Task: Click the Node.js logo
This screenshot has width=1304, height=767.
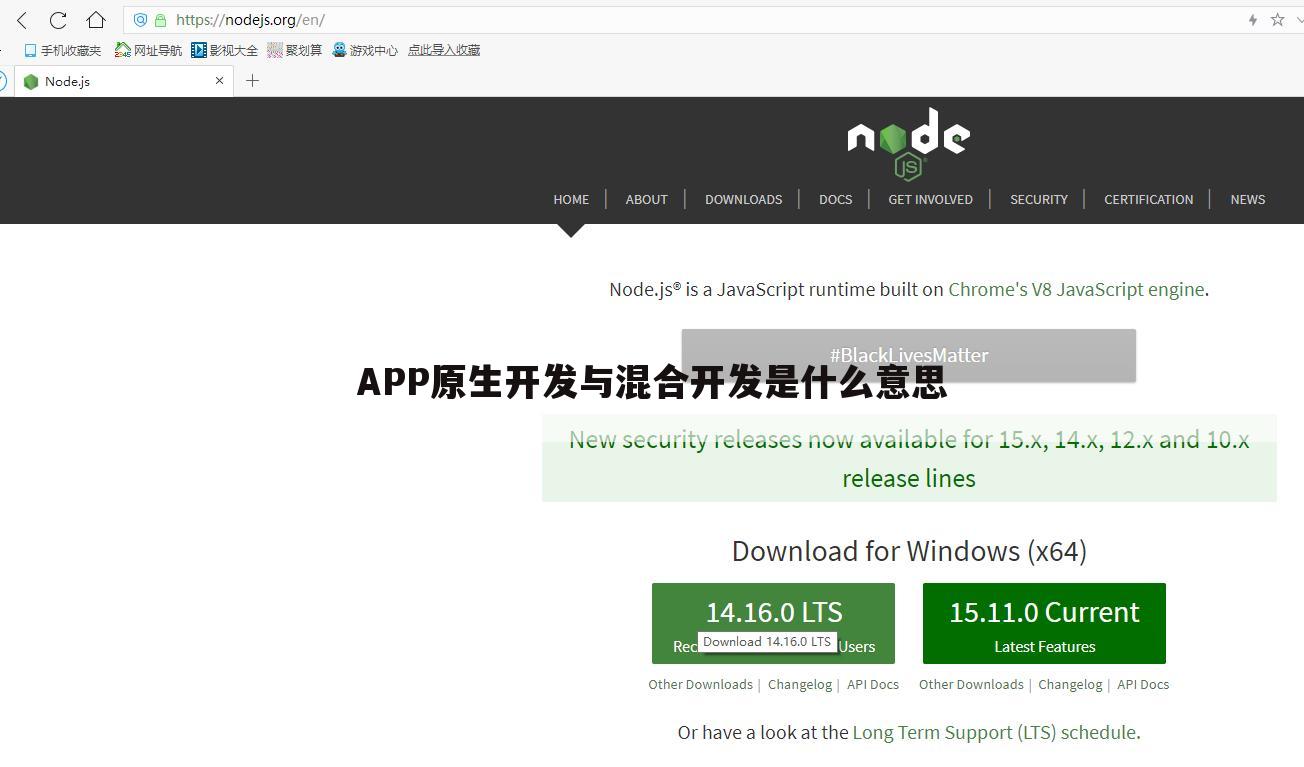Action: (908, 143)
